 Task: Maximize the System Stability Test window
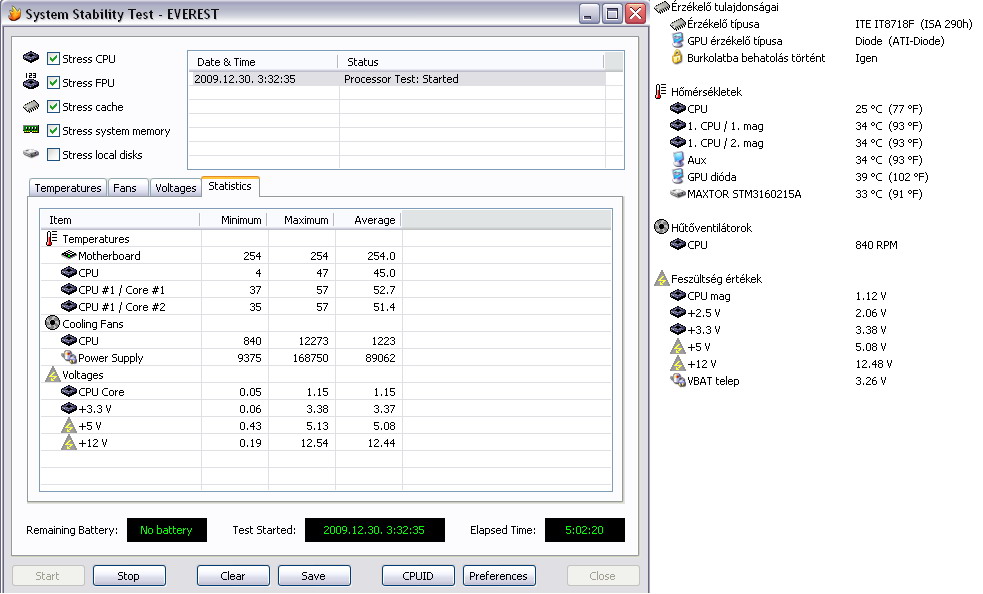611,13
